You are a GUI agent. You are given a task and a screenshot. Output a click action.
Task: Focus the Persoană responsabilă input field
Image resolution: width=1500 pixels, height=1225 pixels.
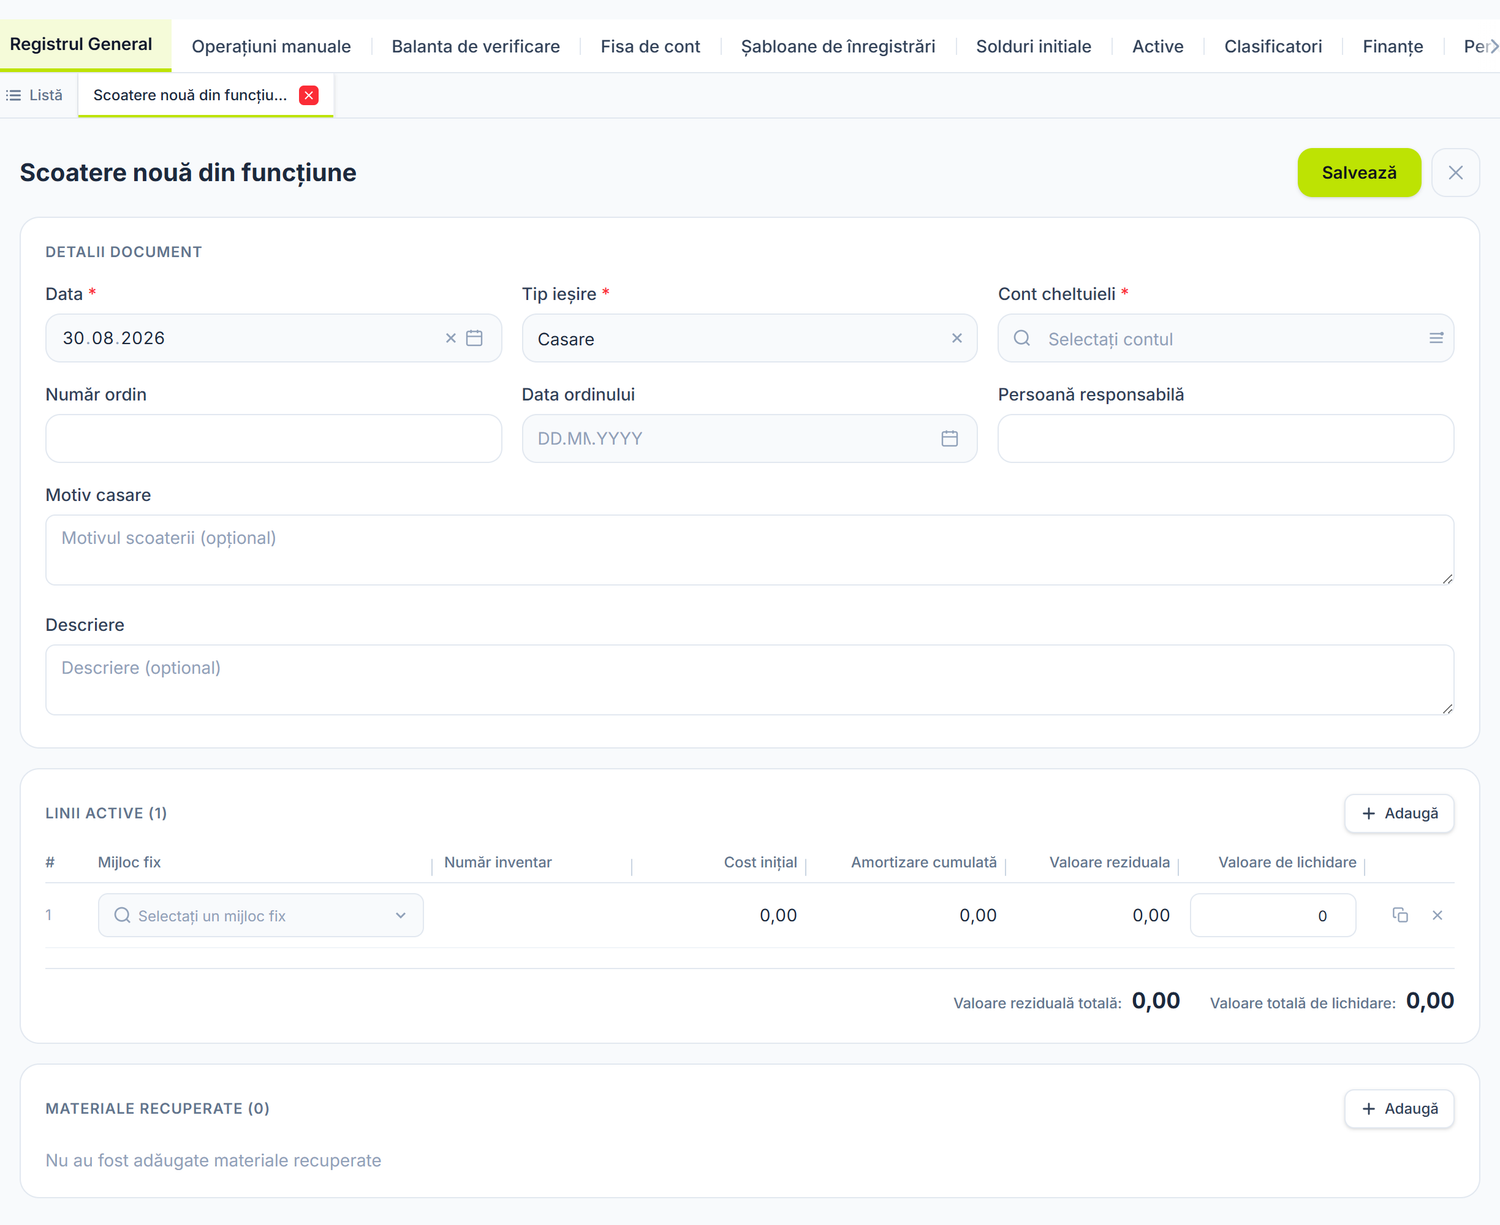tap(1226, 438)
